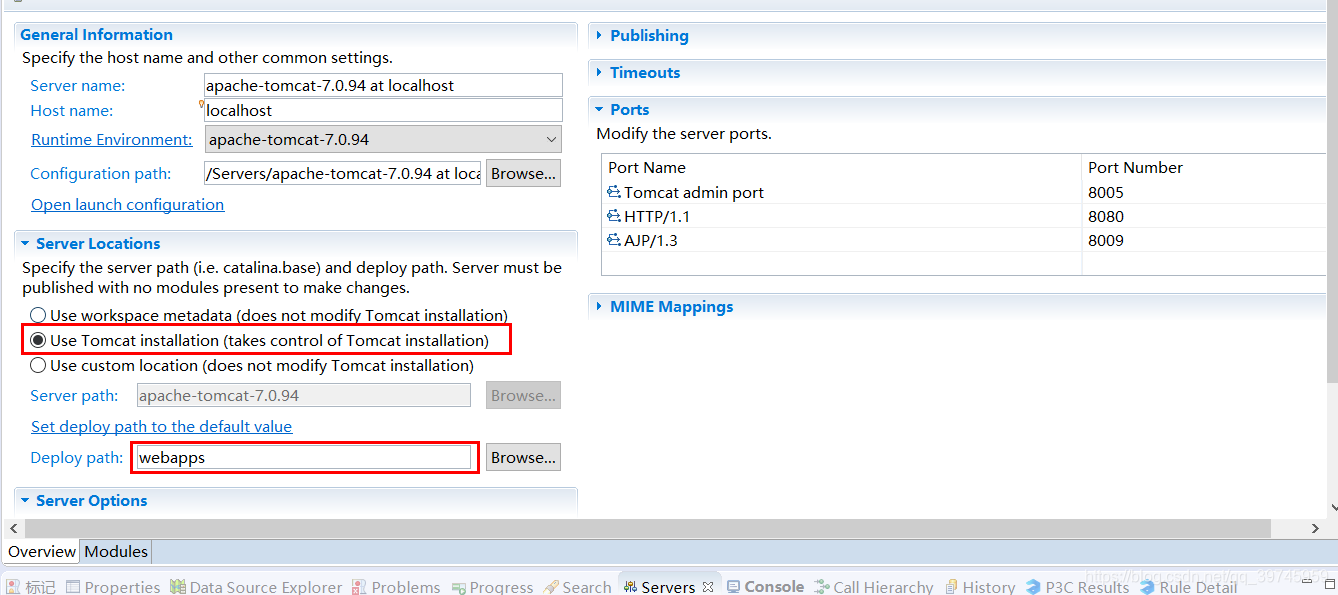Click the horizontal scrollbar right arrow
Viewport: 1338px width, 595px height.
(1315, 528)
